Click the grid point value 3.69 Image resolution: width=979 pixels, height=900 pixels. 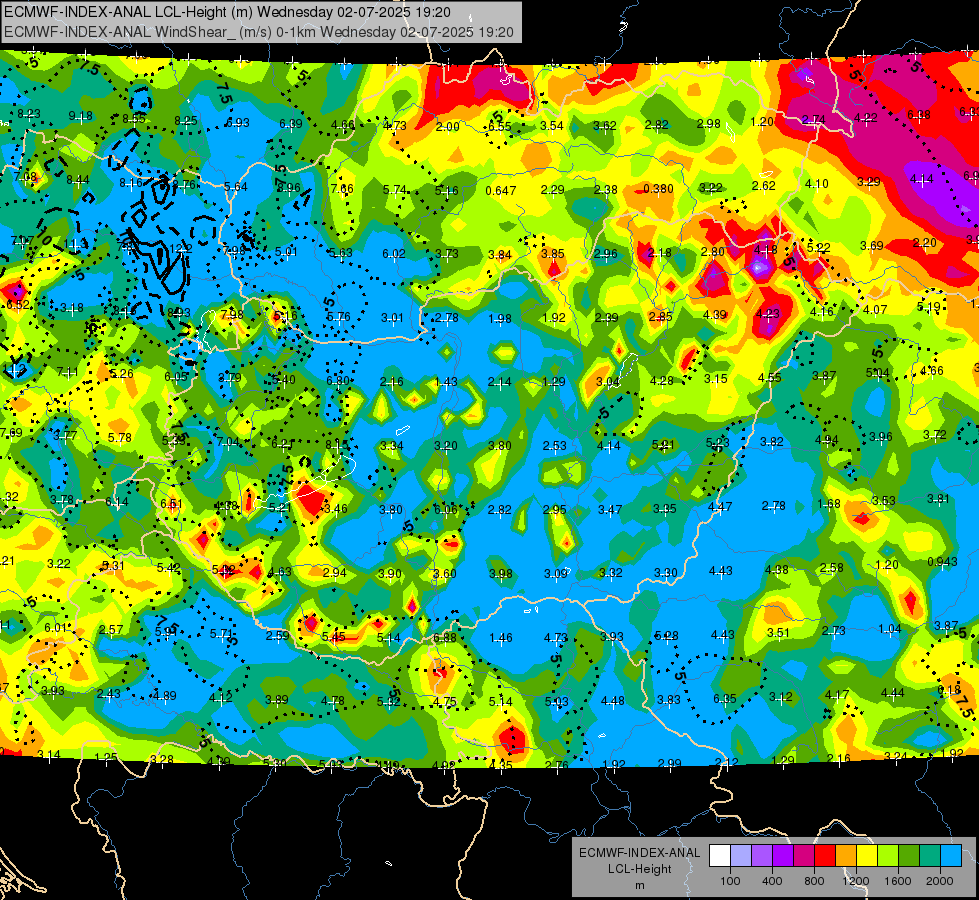click(872, 245)
